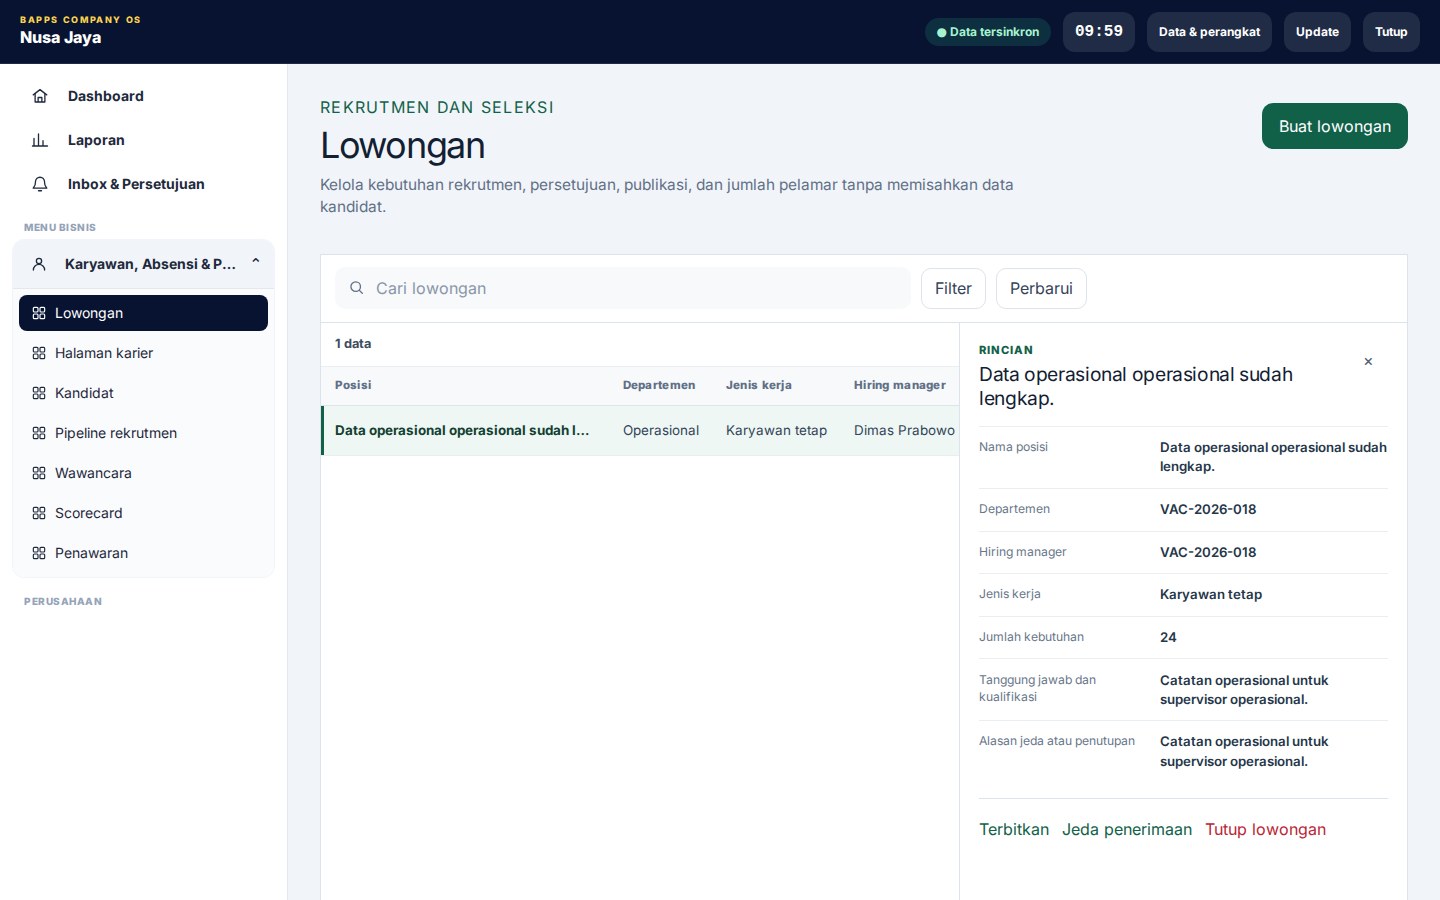Open the Kandidat section
The width and height of the screenshot is (1440, 900).
(x=143, y=393)
